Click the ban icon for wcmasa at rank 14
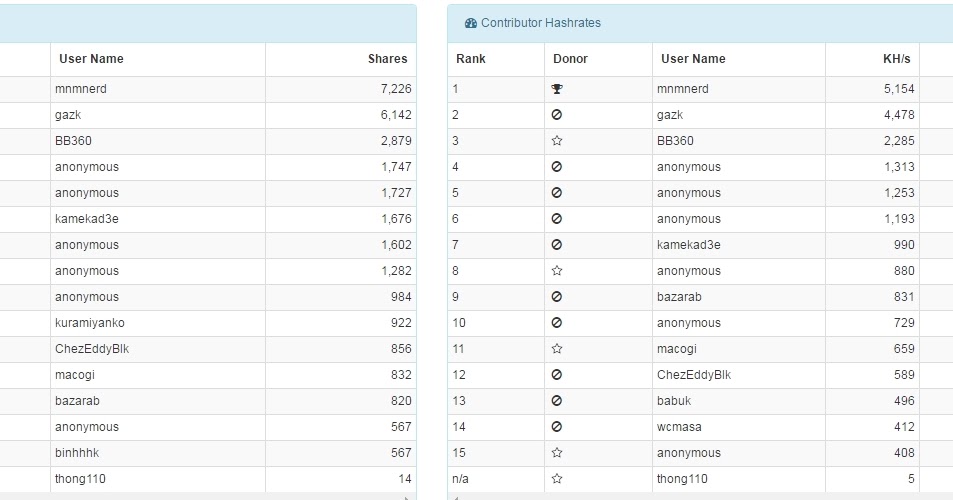 pyautogui.click(x=557, y=427)
